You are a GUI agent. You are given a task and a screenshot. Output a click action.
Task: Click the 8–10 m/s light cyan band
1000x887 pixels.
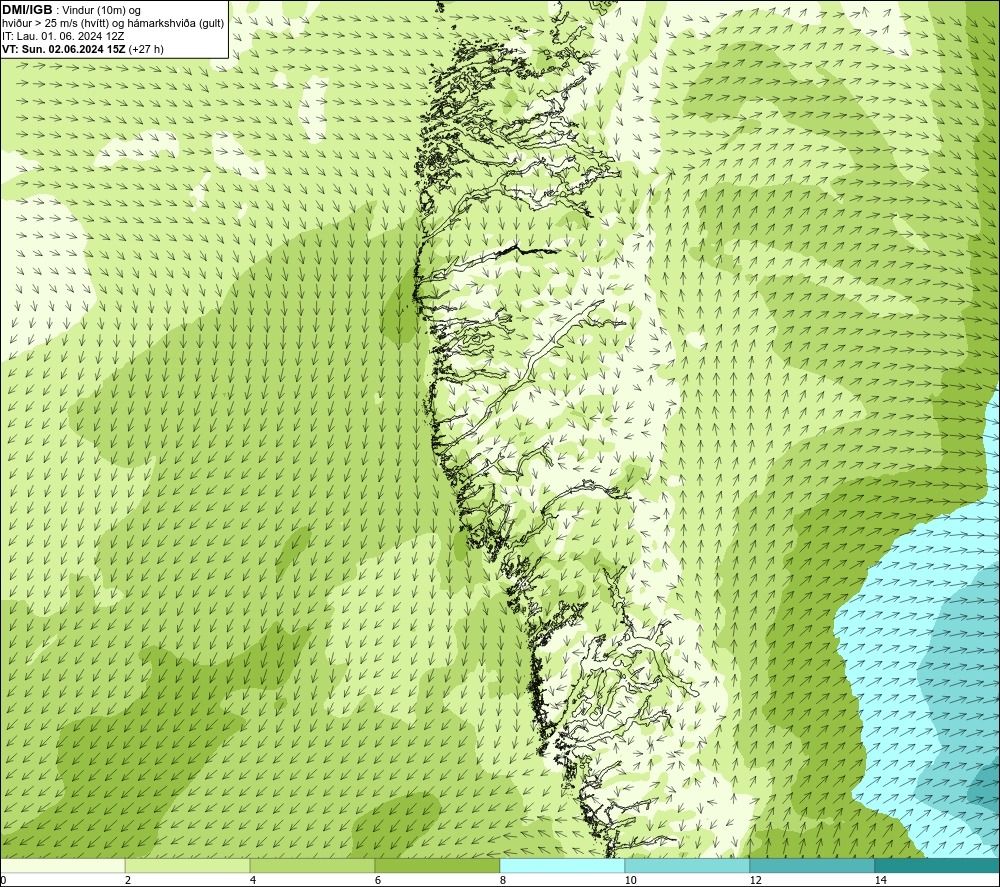click(562, 866)
